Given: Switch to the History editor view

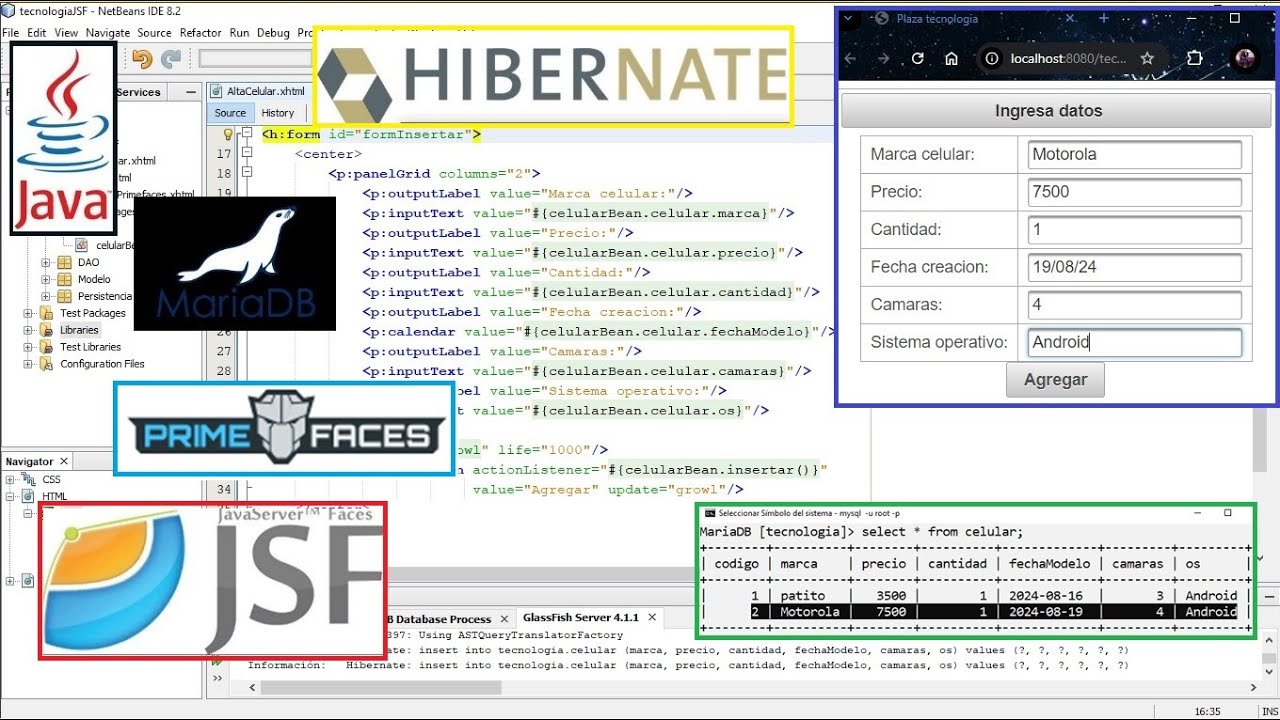Looking at the screenshot, I should [278, 113].
